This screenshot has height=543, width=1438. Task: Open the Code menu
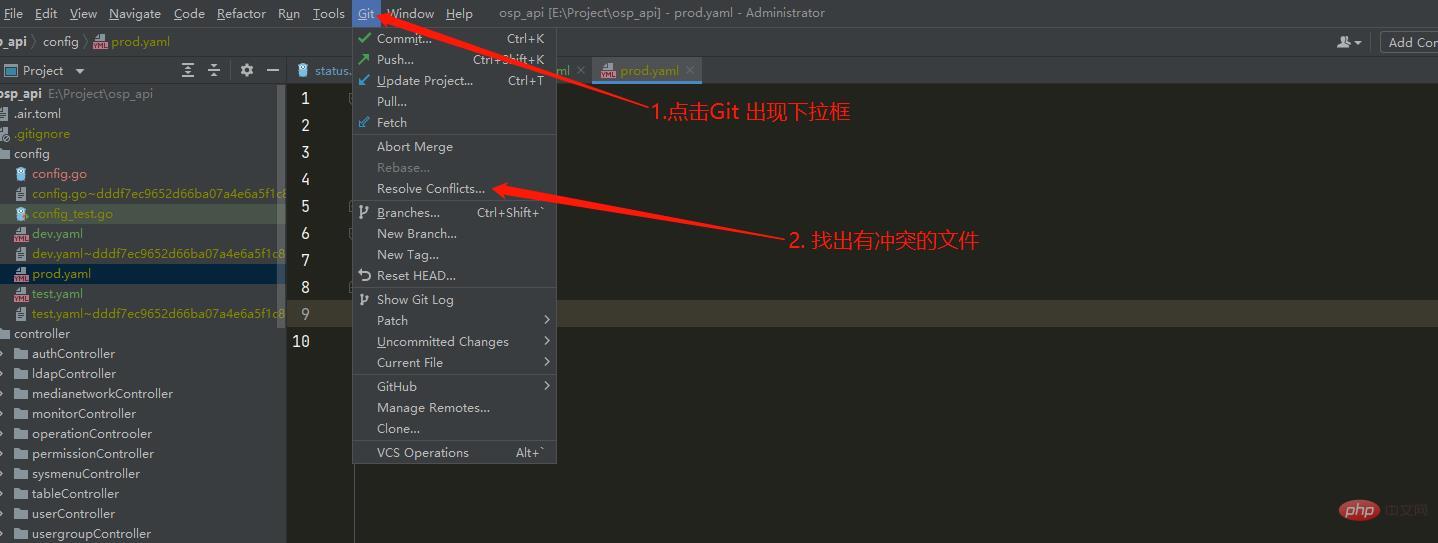pos(189,13)
